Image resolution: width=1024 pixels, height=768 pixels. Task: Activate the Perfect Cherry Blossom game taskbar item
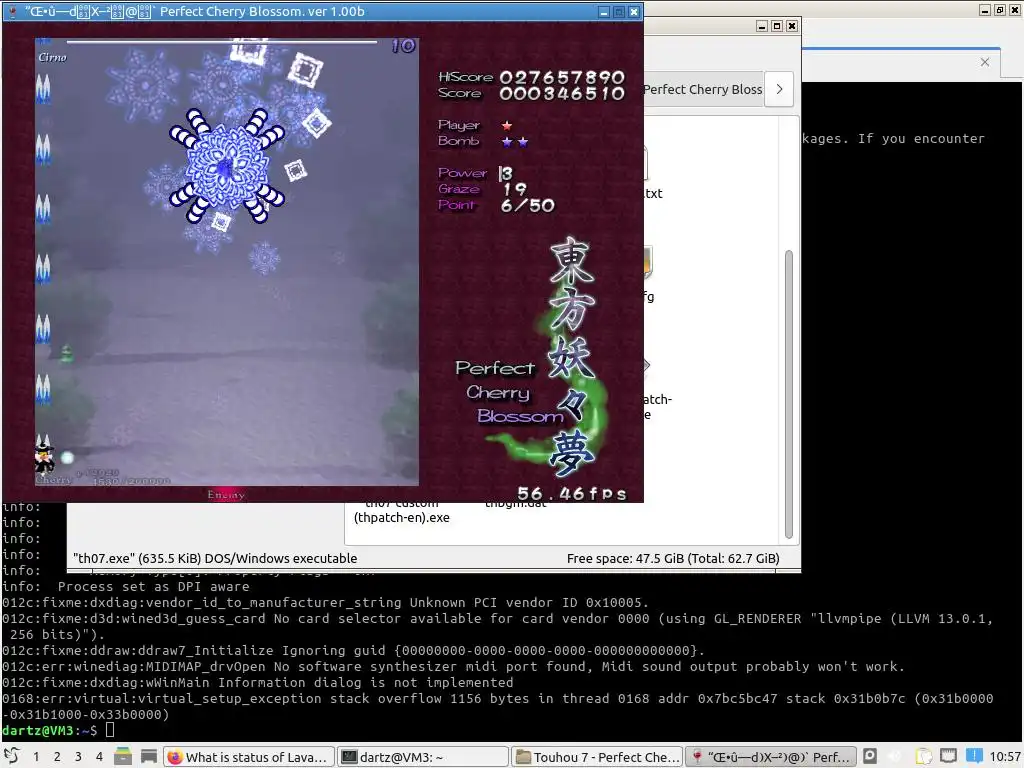click(771, 756)
